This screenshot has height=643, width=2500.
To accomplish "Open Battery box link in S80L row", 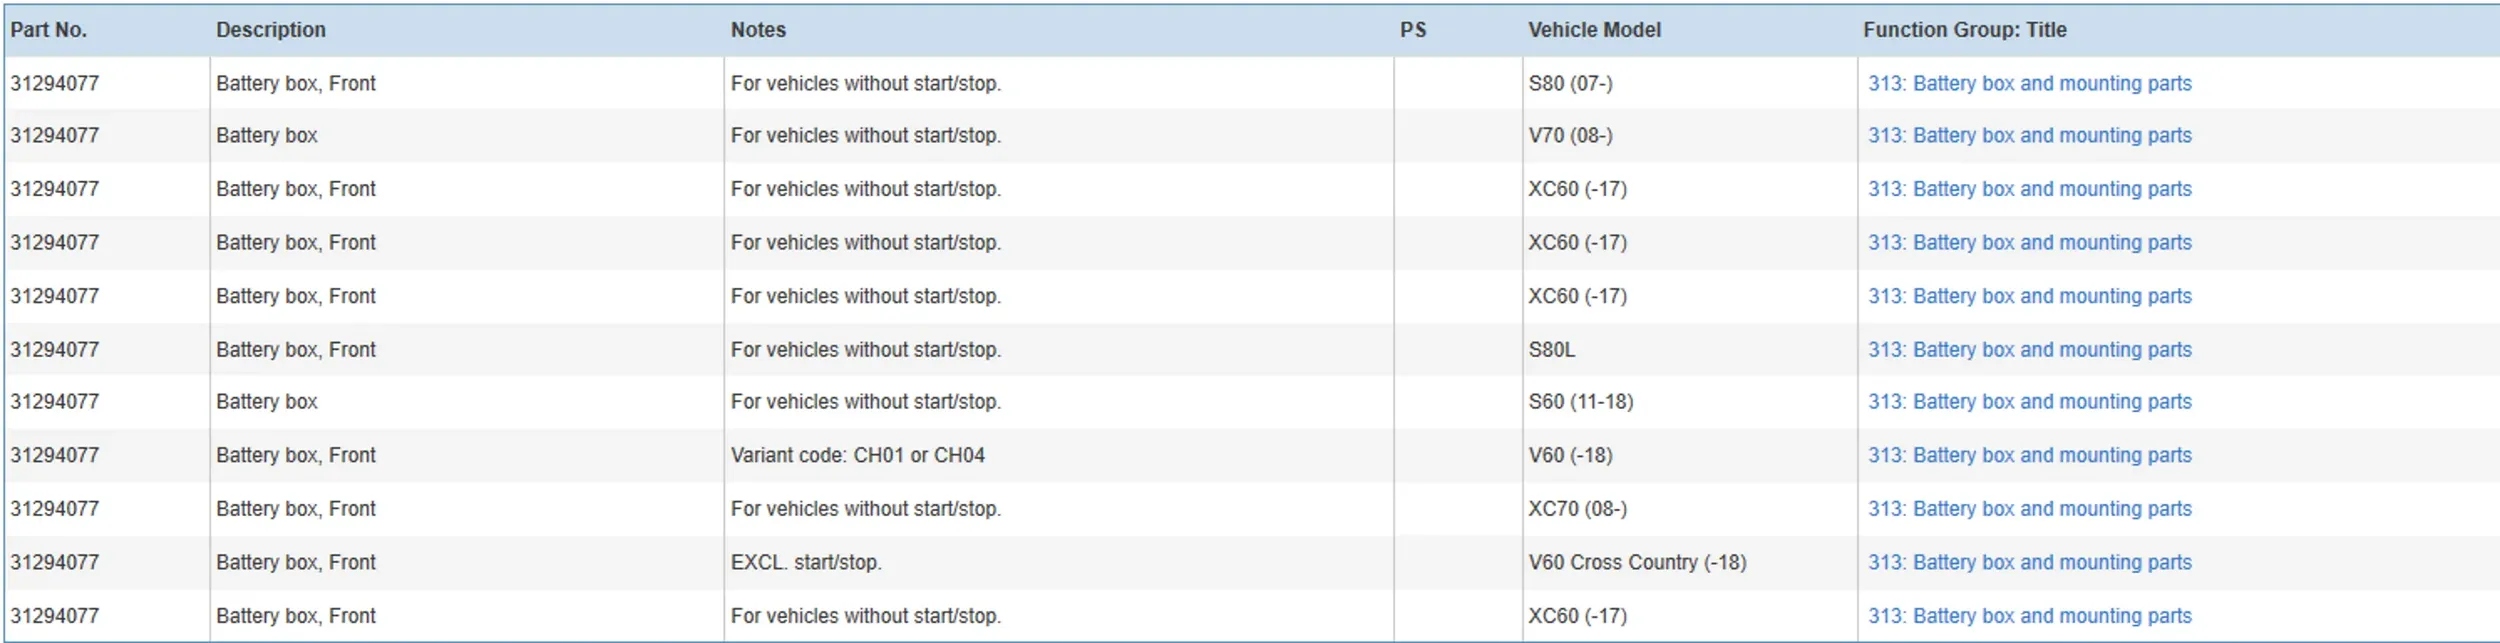I will (2029, 349).
